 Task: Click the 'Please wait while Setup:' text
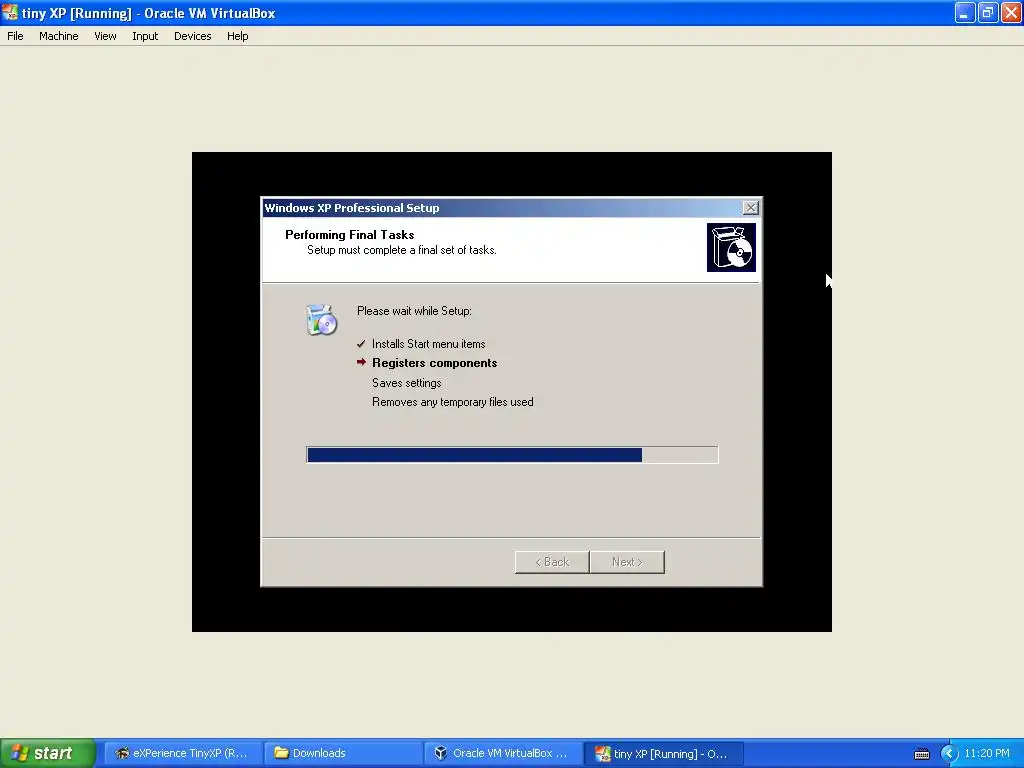414,311
